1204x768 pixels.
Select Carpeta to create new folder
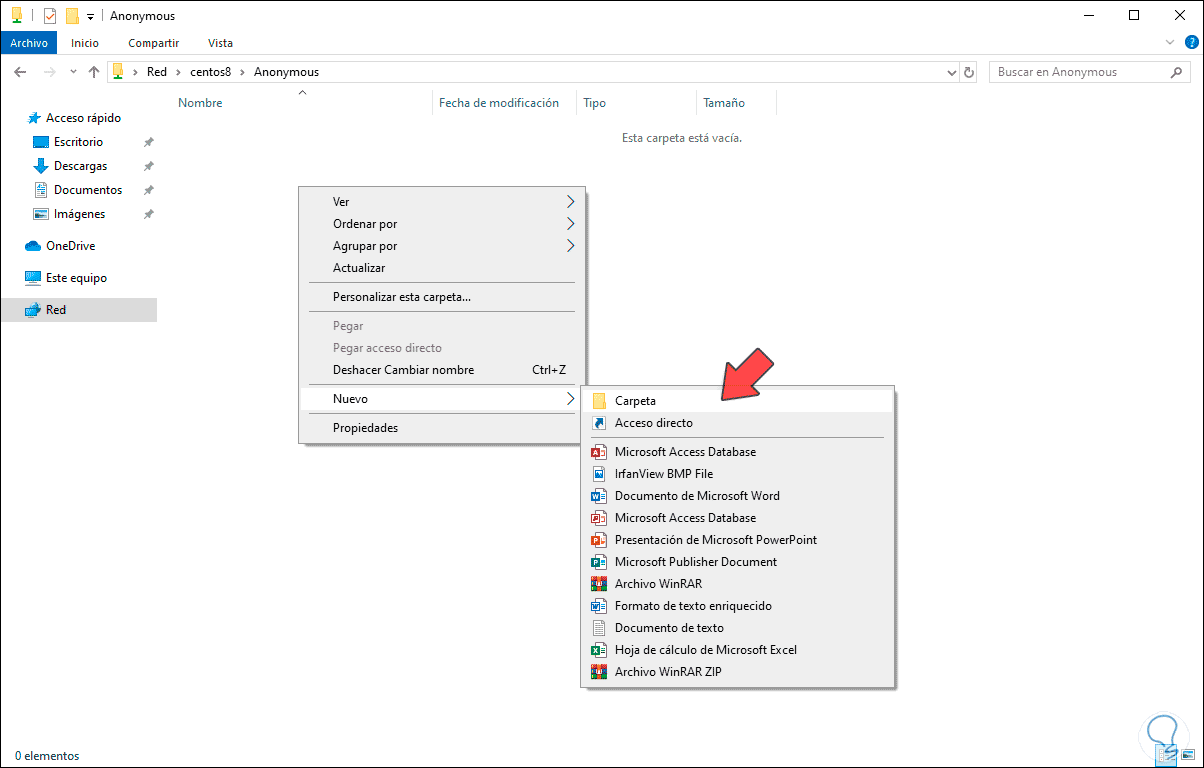(x=635, y=401)
